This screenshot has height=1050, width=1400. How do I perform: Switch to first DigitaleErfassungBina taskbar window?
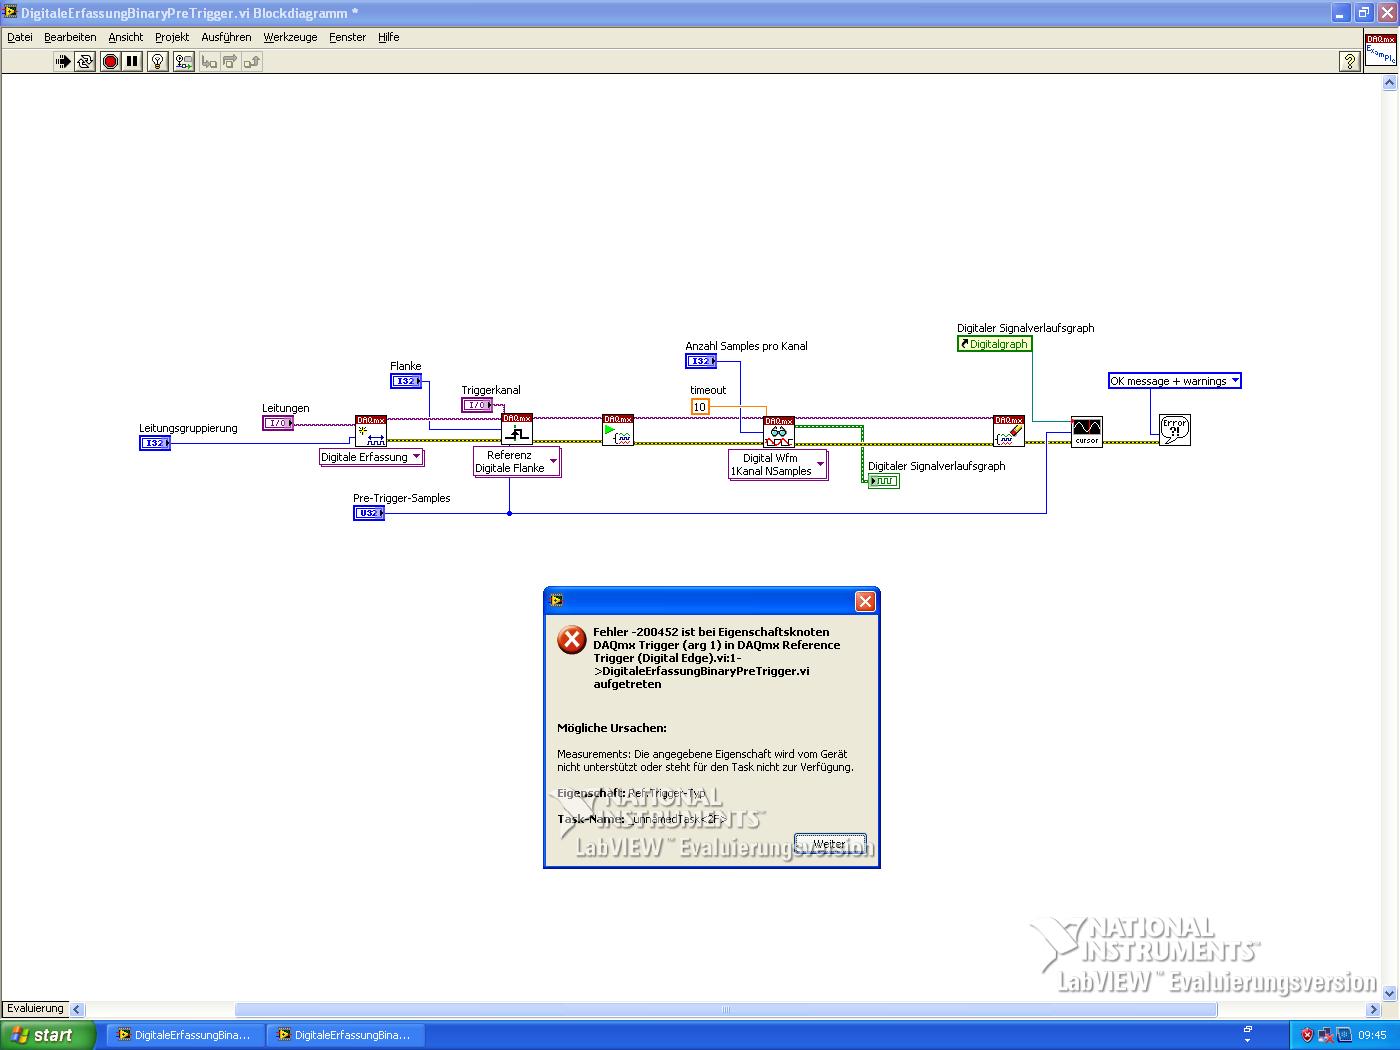pyautogui.click(x=185, y=1035)
